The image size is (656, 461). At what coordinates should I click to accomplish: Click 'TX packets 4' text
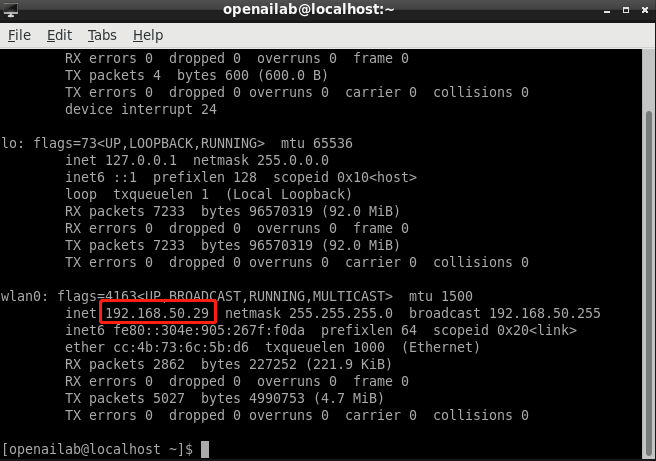(x=113, y=75)
